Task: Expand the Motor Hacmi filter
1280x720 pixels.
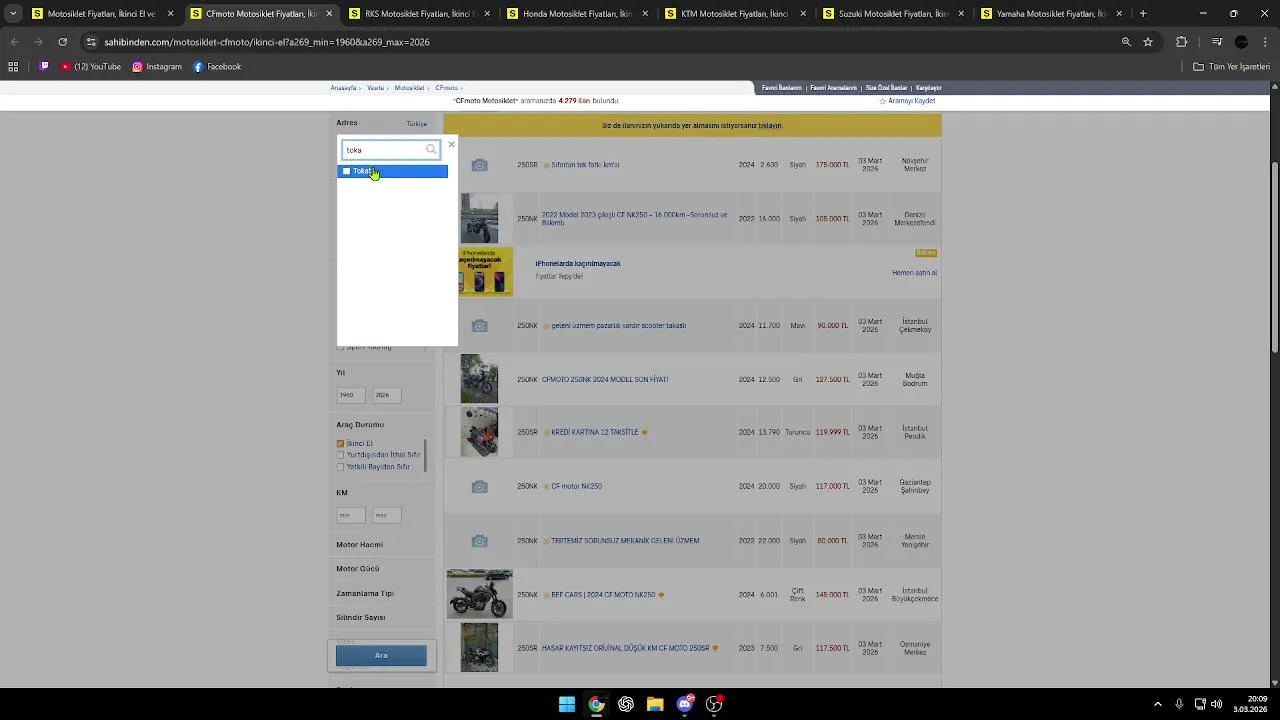Action: [x=359, y=545]
